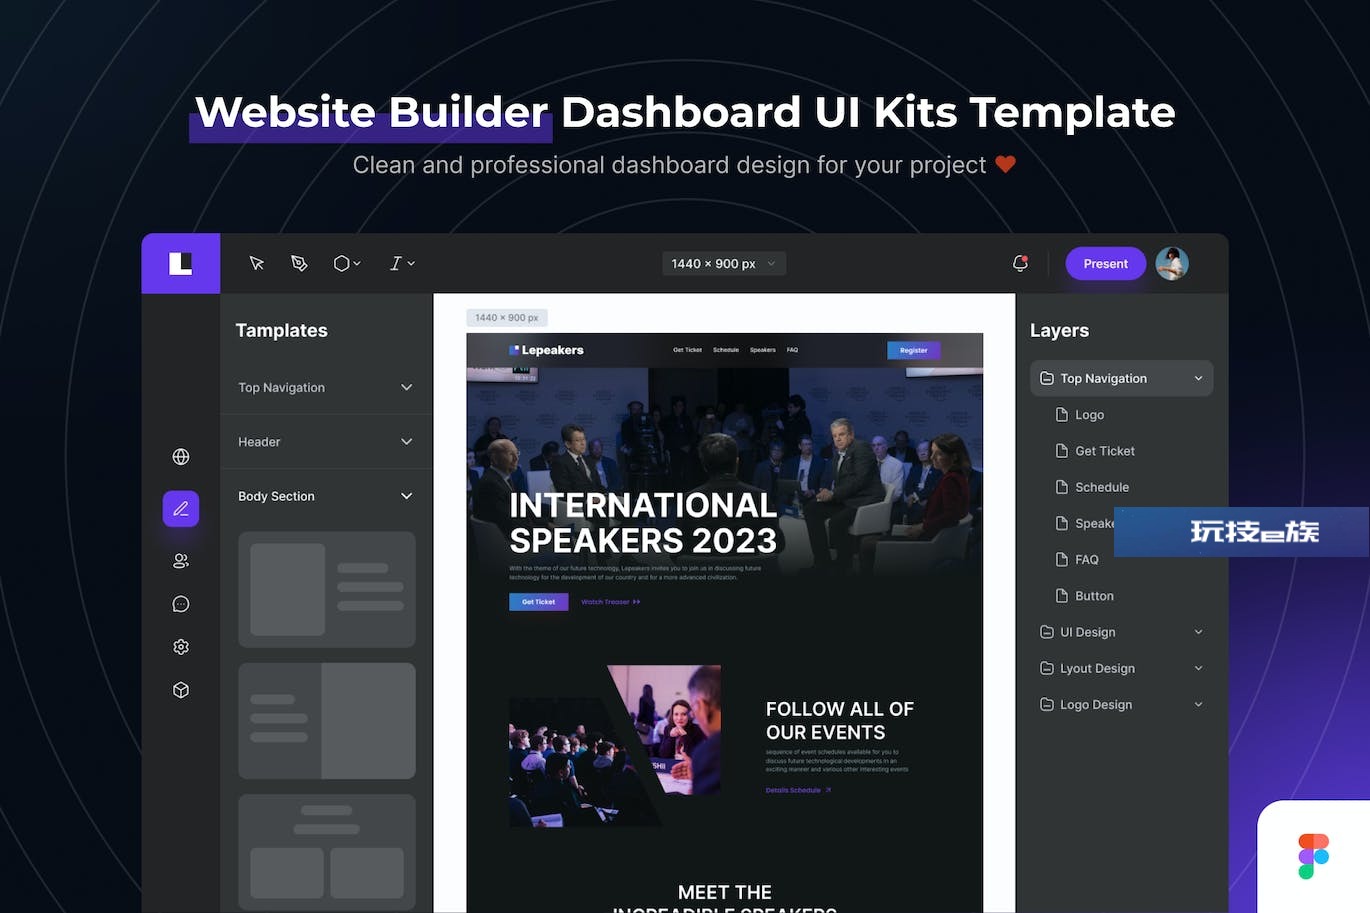Select the Pen tool
This screenshot has height=913, width=1370.
coord(299,263)
